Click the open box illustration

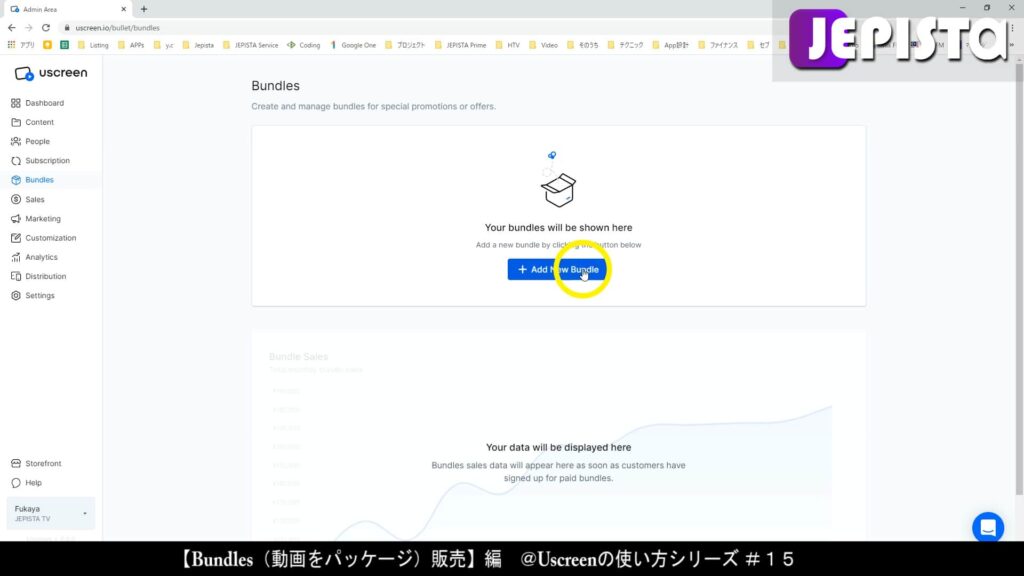click(x=558, y=180)
